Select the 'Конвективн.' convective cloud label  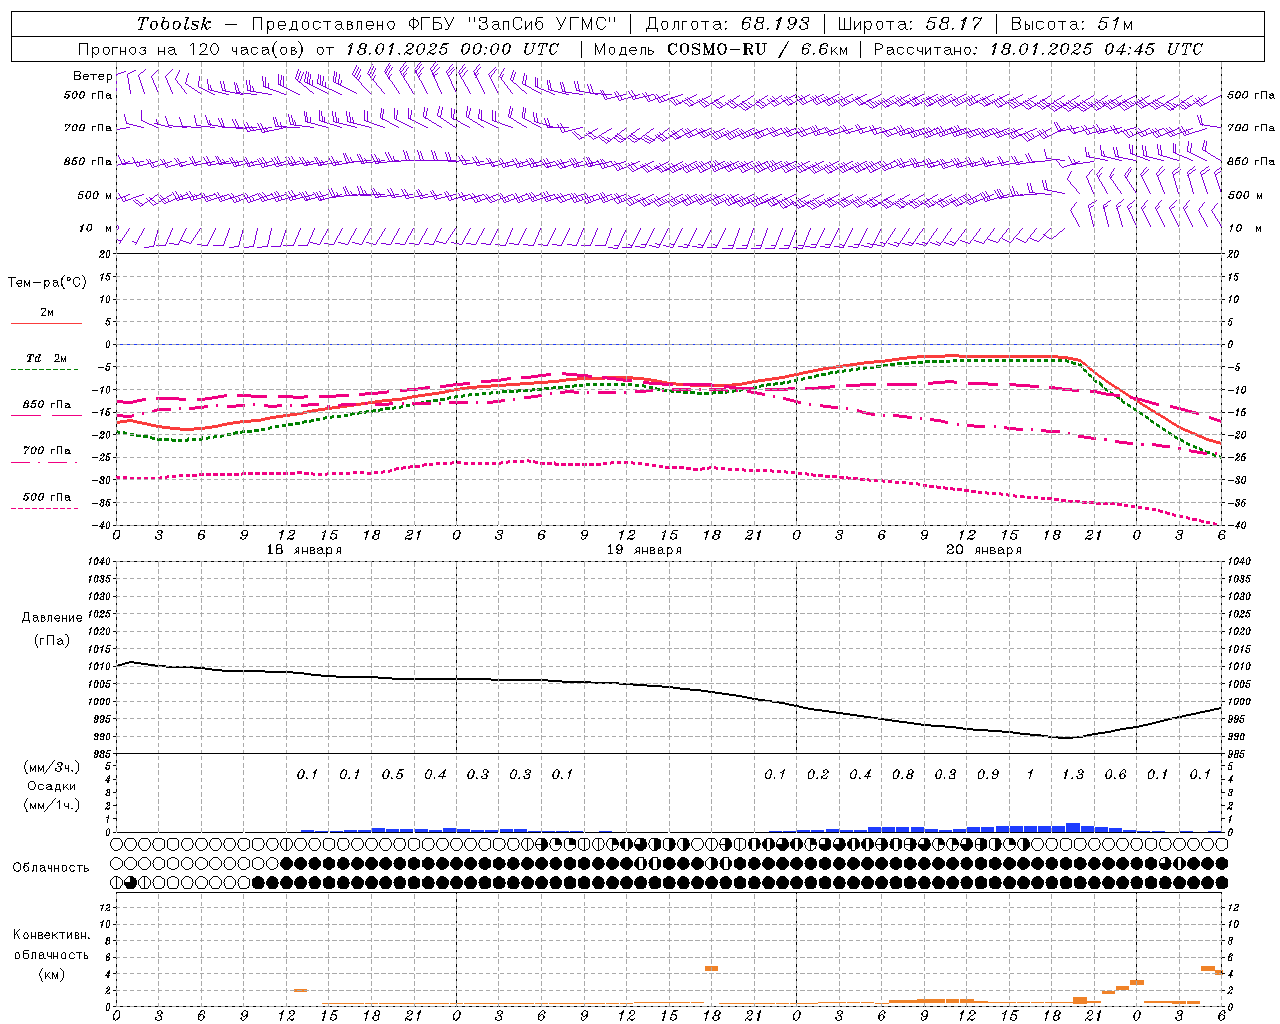pos(52,935)
